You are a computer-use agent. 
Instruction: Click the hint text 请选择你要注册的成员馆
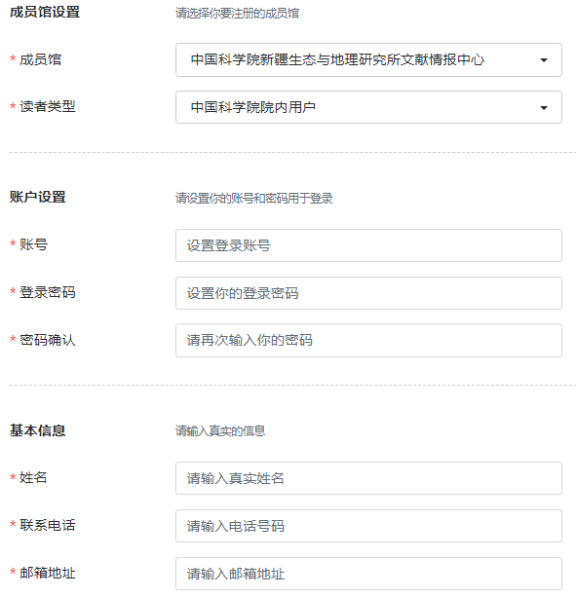(x=237, y=13)
